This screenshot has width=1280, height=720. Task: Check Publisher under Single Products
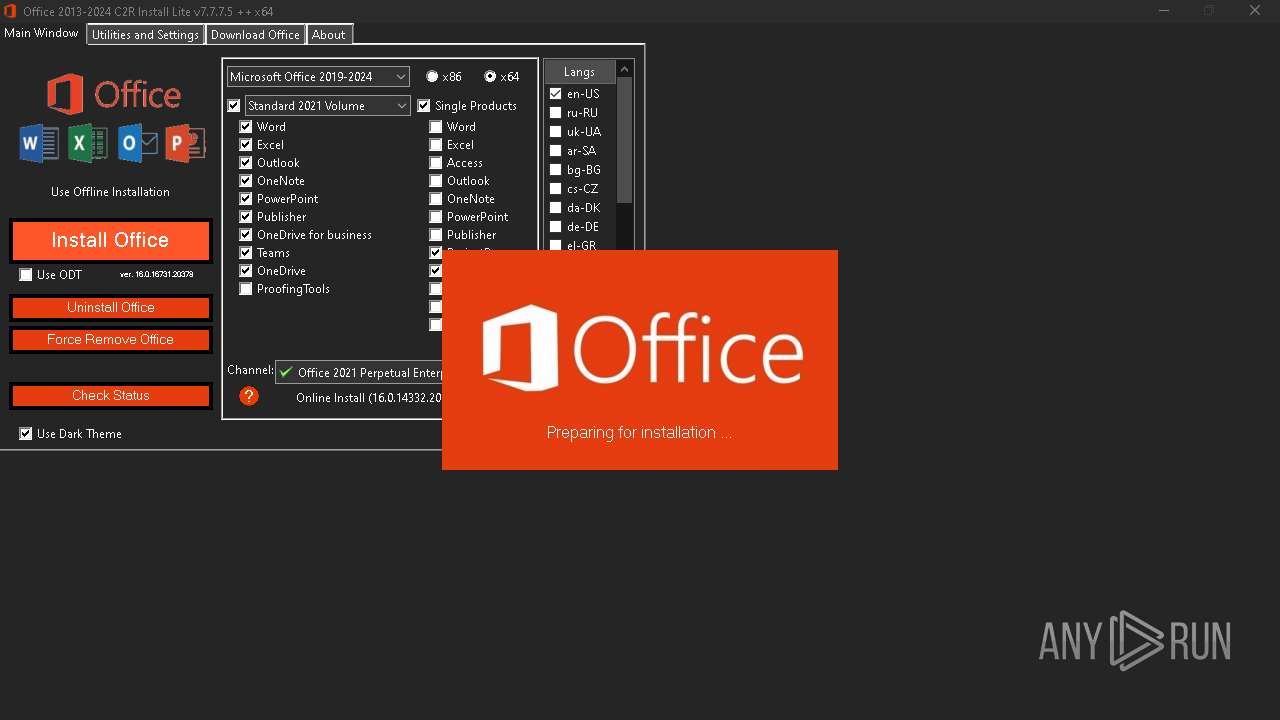coord(436,235)
